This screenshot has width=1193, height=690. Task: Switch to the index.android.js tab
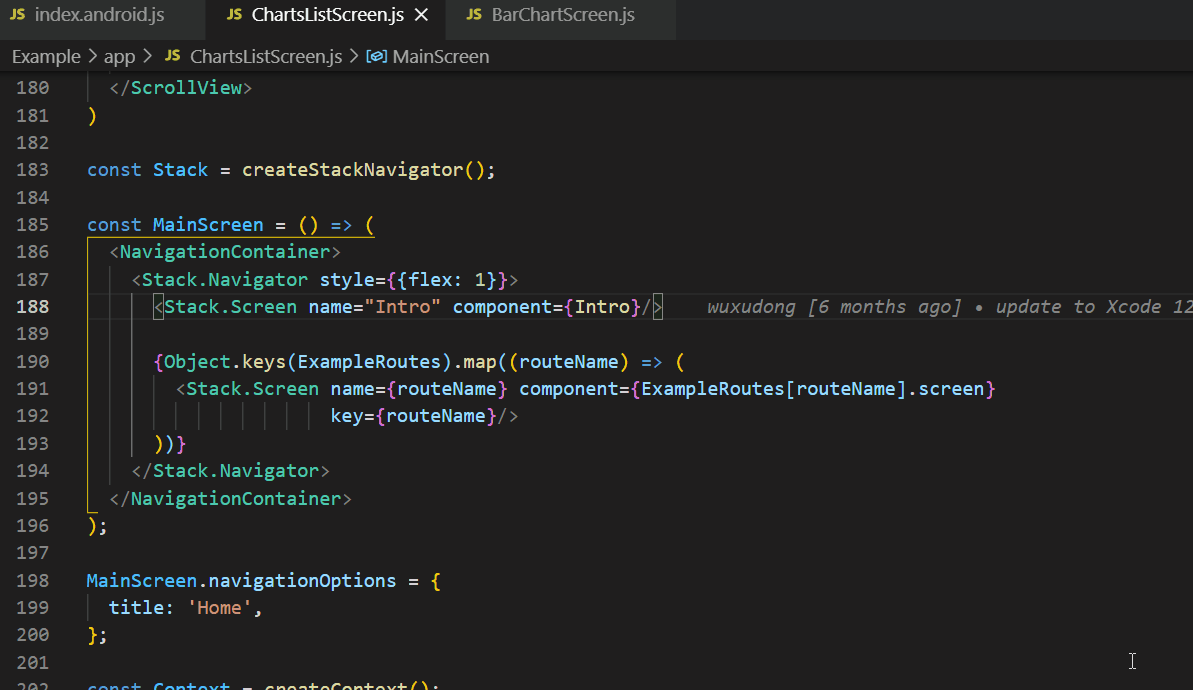pos(100,16)
